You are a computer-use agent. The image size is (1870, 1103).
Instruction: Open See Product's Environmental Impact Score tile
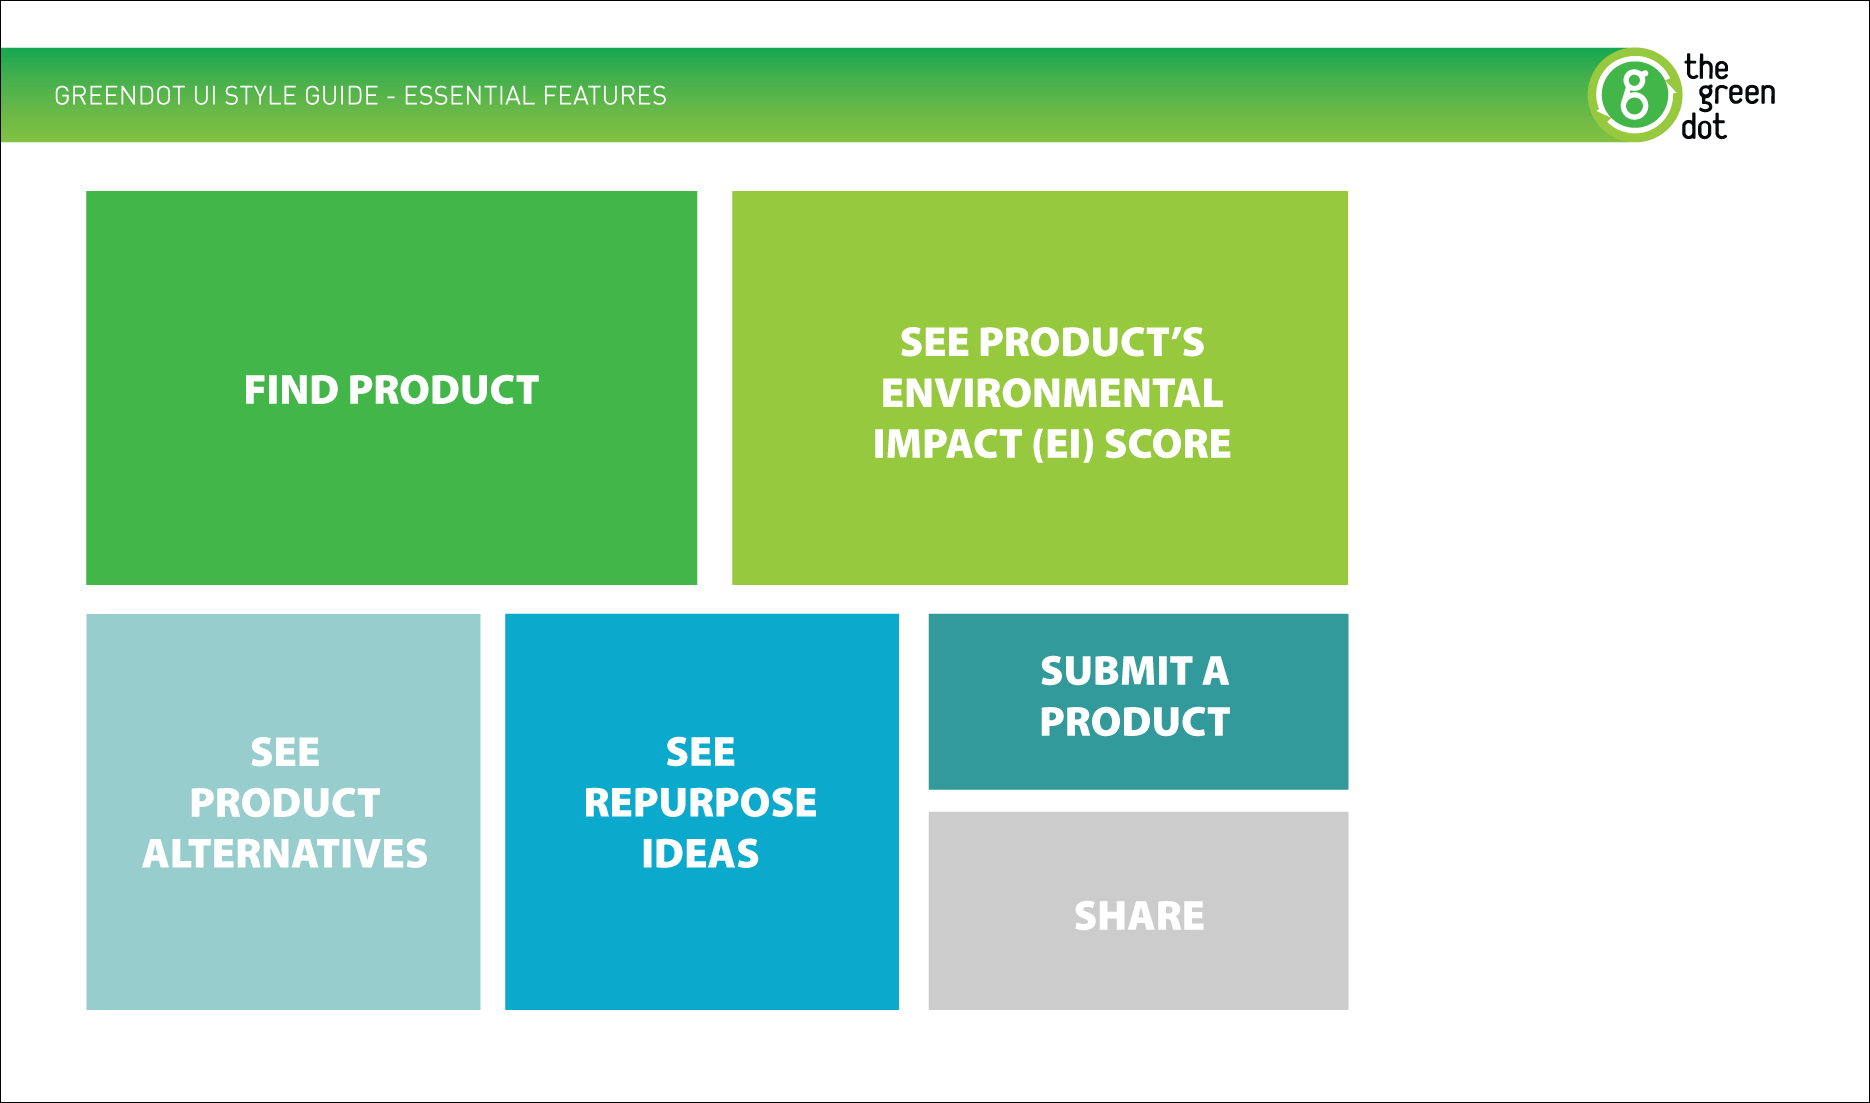pos(1040,388)
